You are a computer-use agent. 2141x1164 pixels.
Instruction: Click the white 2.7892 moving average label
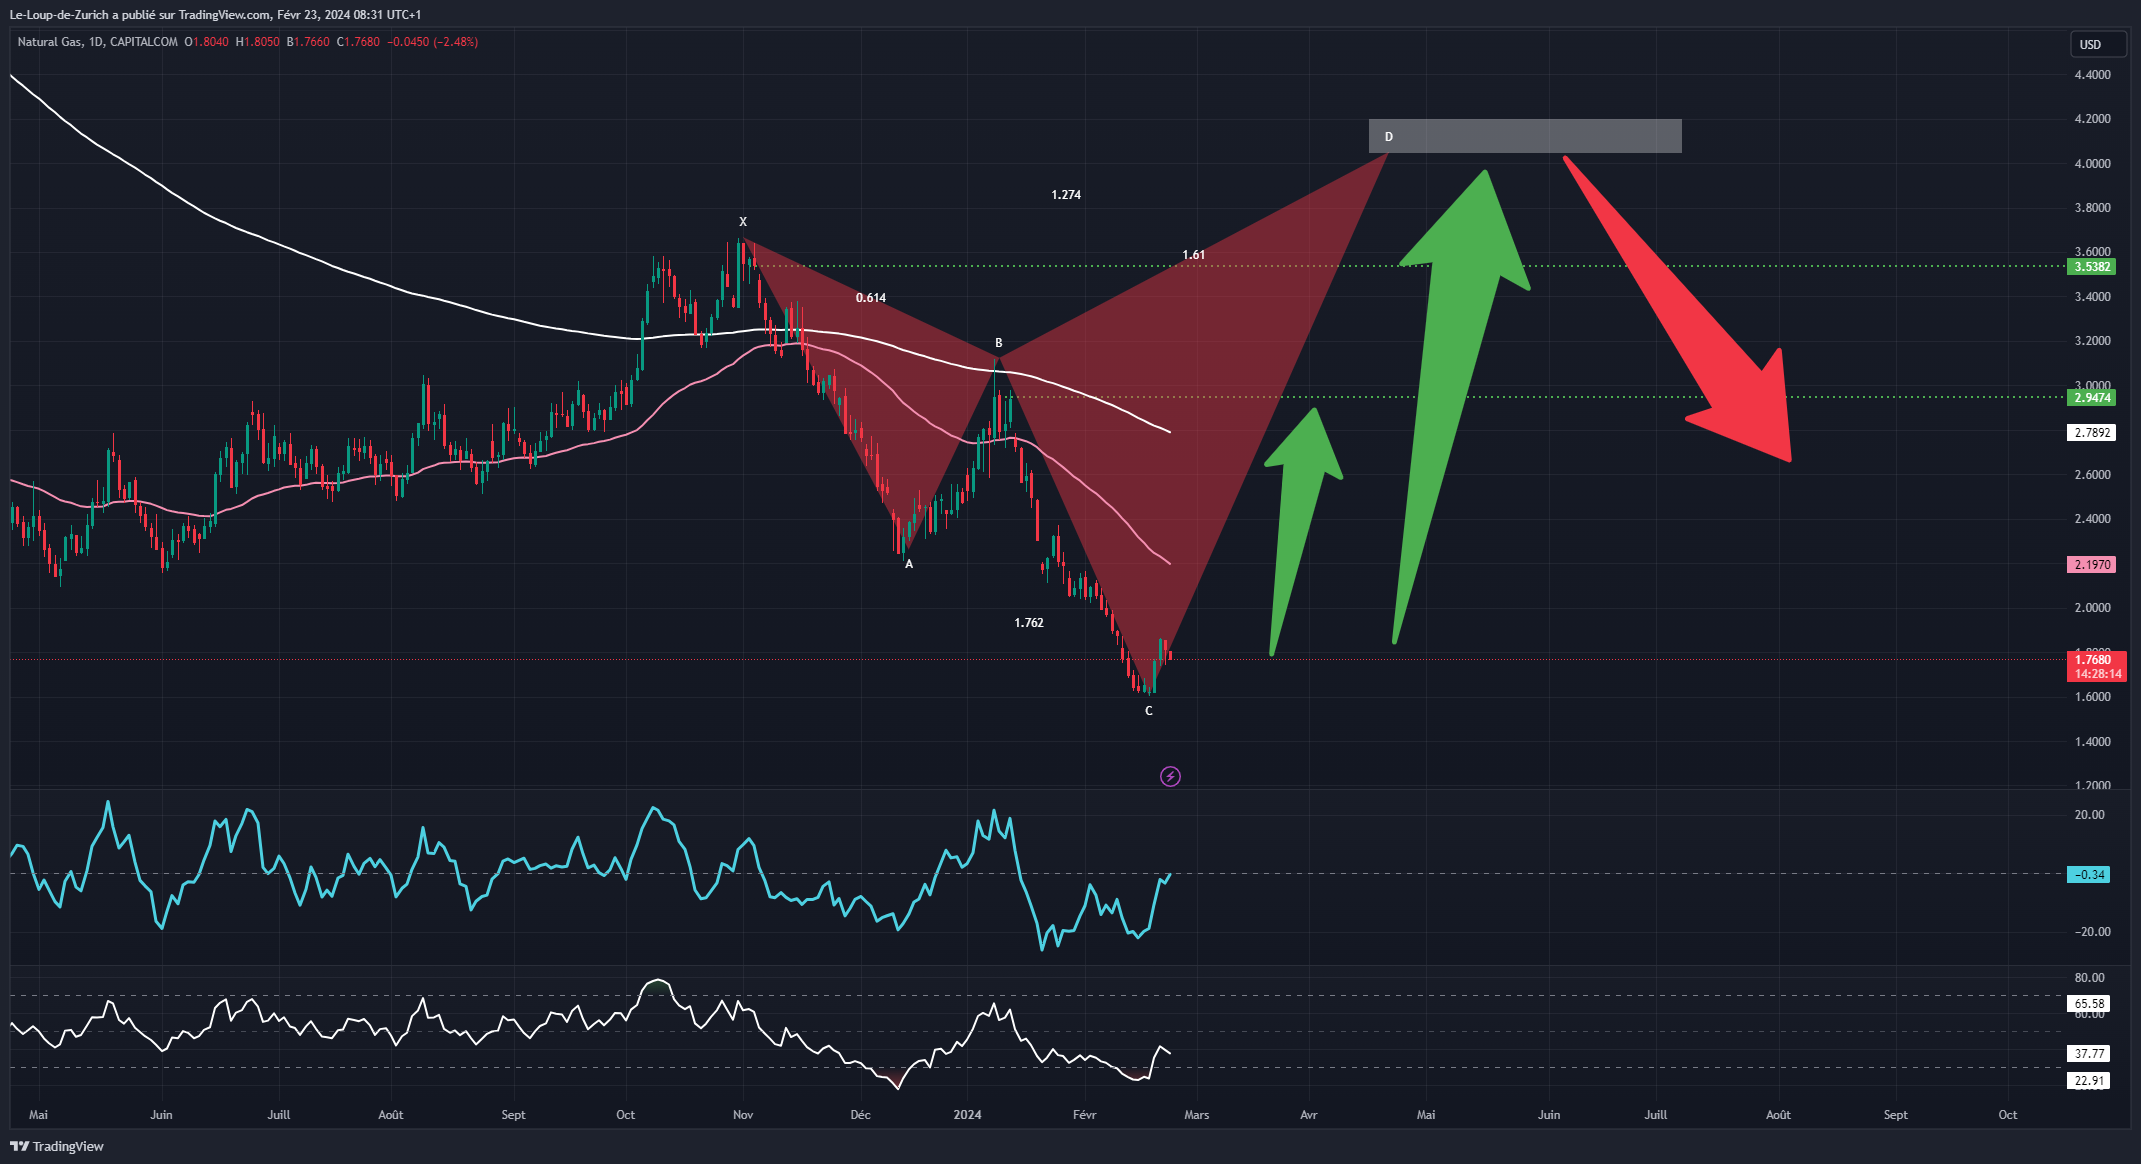pos(2092,433)
